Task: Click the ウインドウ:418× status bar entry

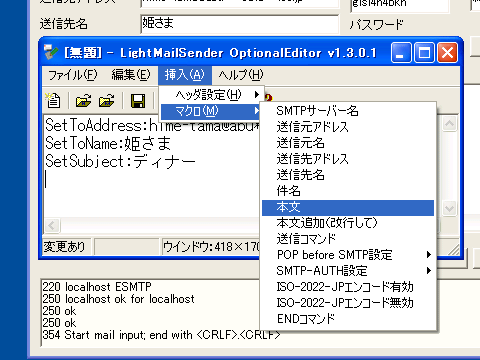Action: (x=211, y=247)
